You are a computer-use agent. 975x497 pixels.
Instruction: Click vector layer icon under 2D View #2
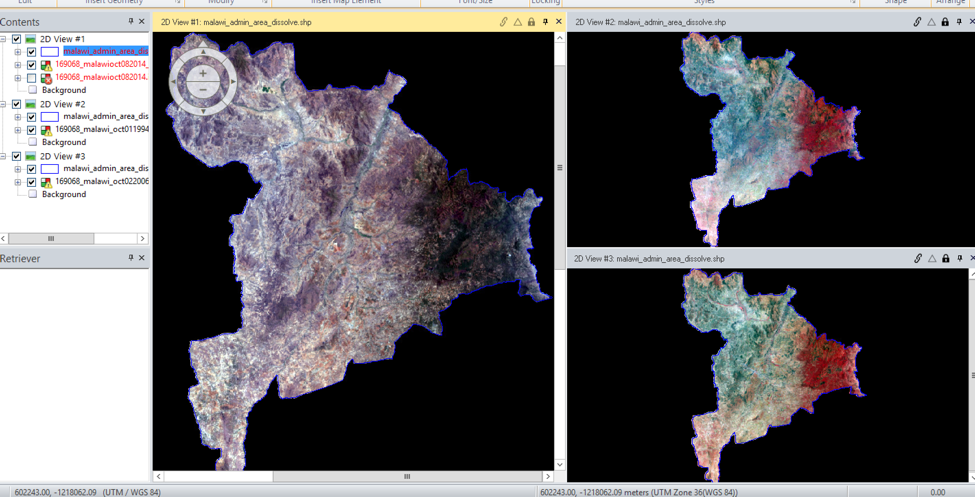point(50,116)
